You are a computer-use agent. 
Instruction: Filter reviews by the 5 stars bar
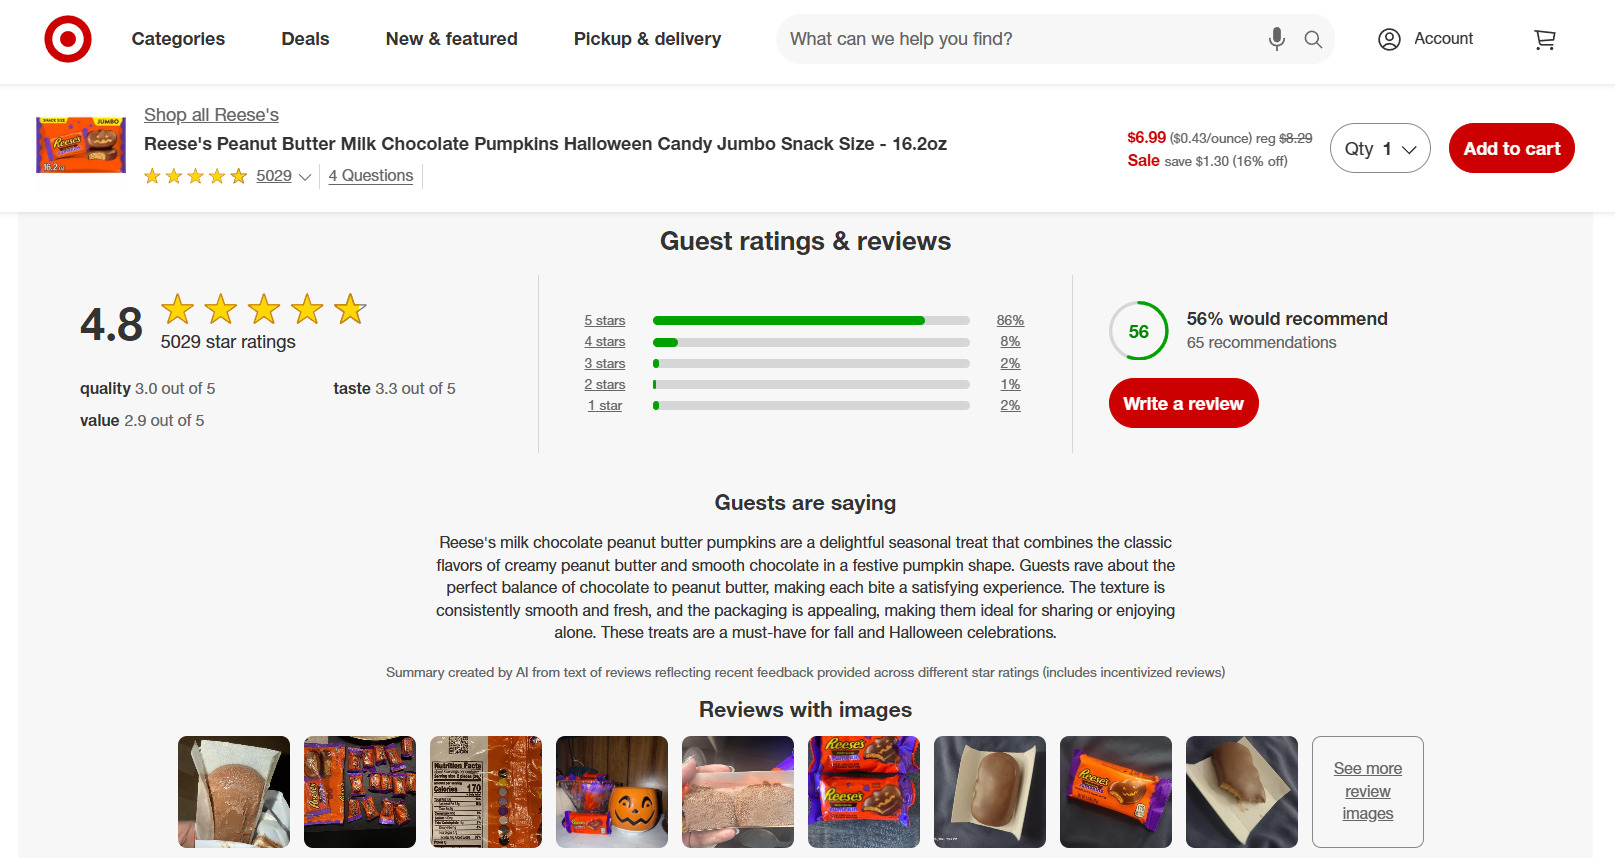[810, 321]
